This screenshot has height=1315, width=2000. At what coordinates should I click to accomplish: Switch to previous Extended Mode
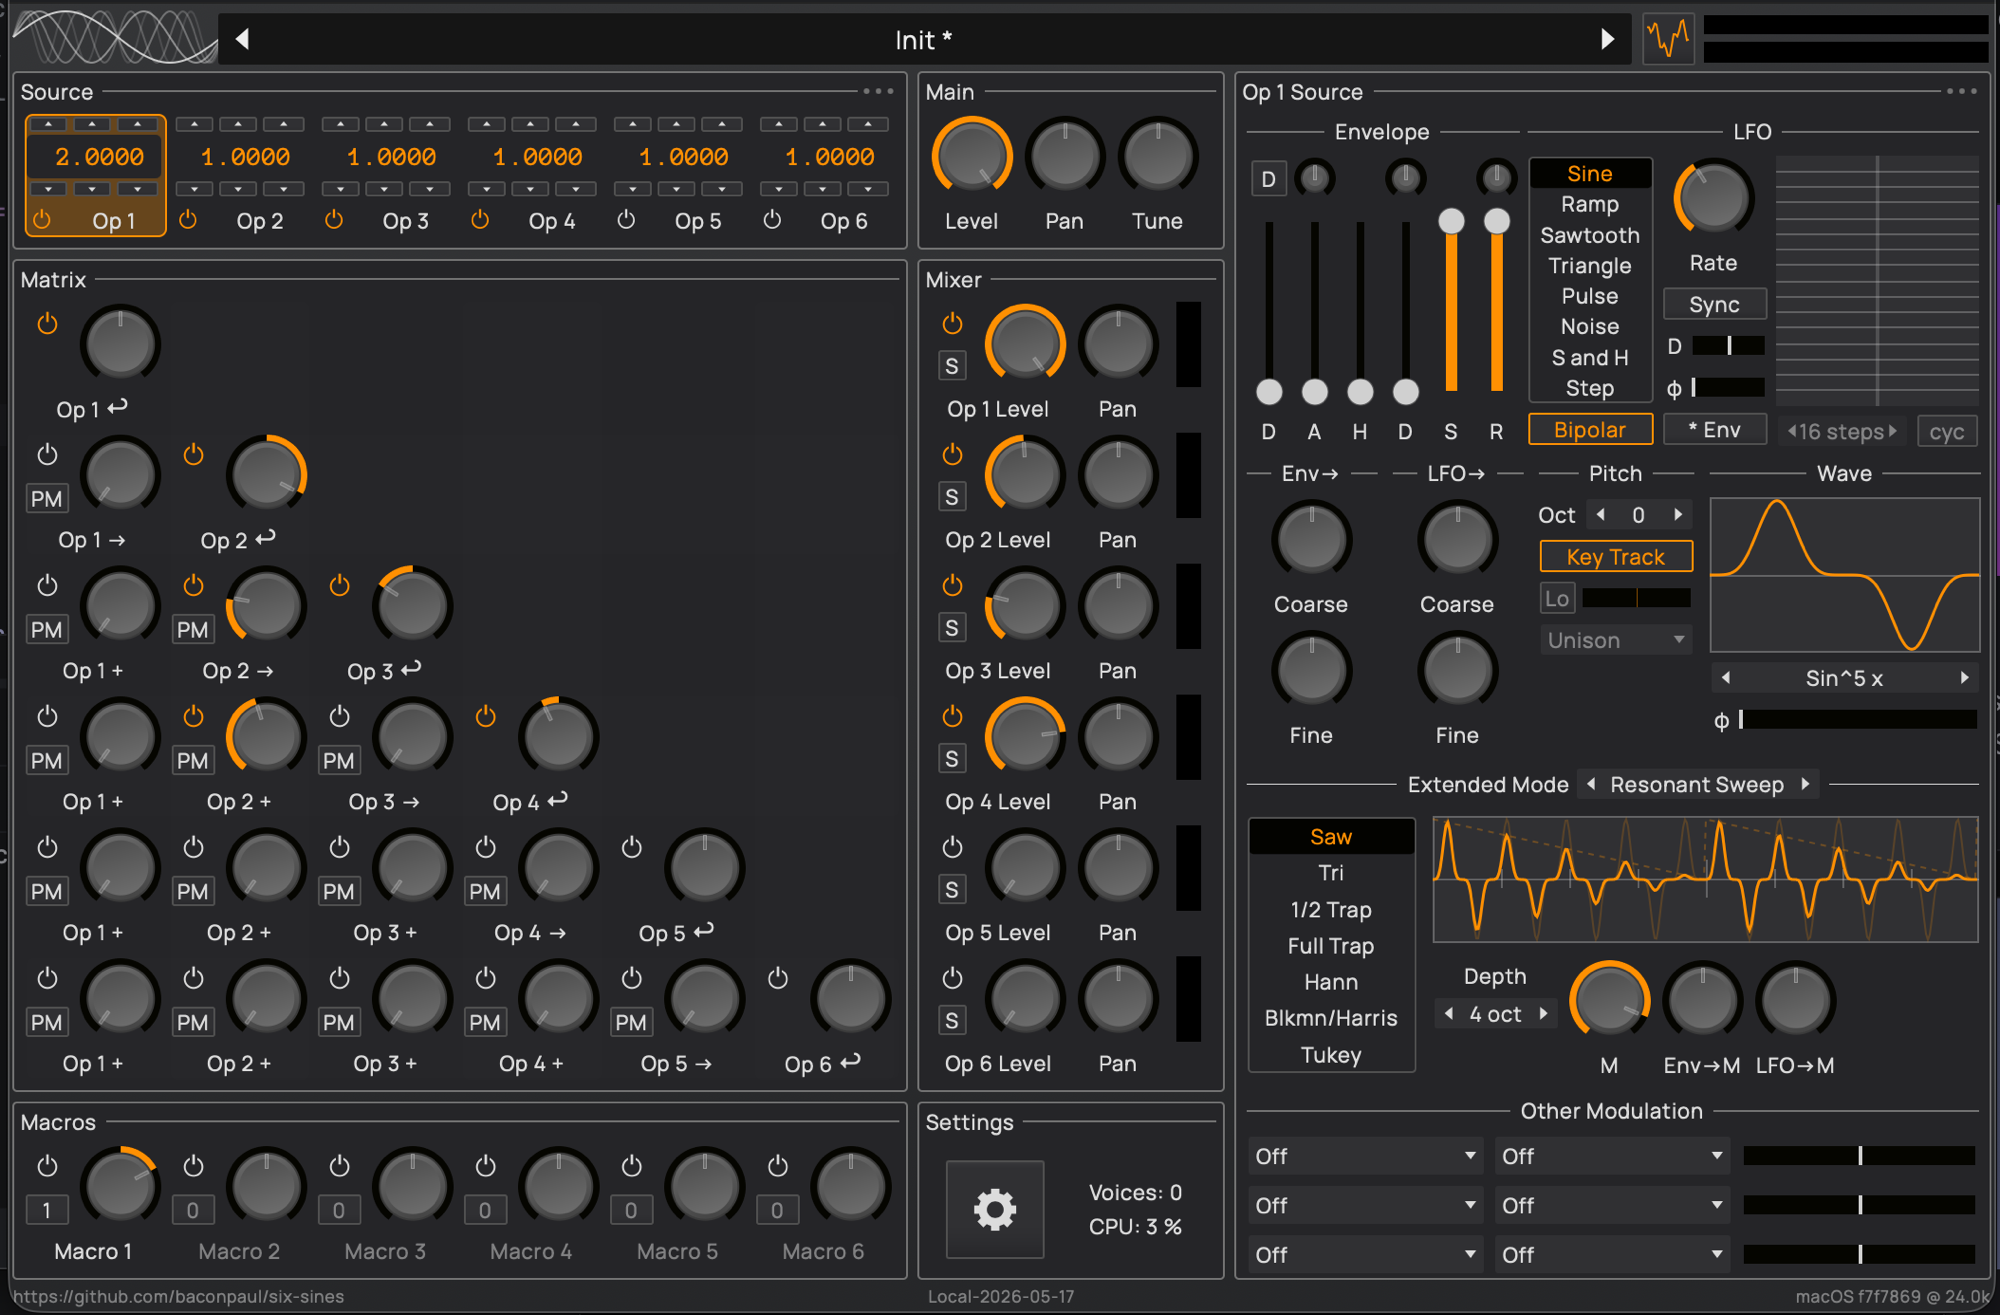point(1591,784)
